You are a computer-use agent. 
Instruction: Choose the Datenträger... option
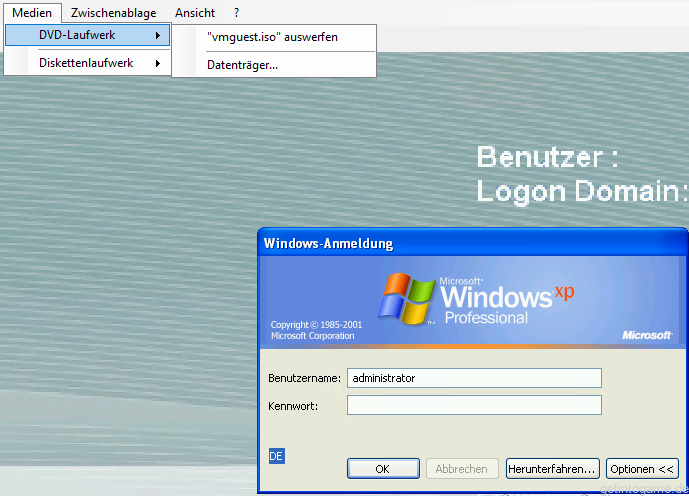243,65
